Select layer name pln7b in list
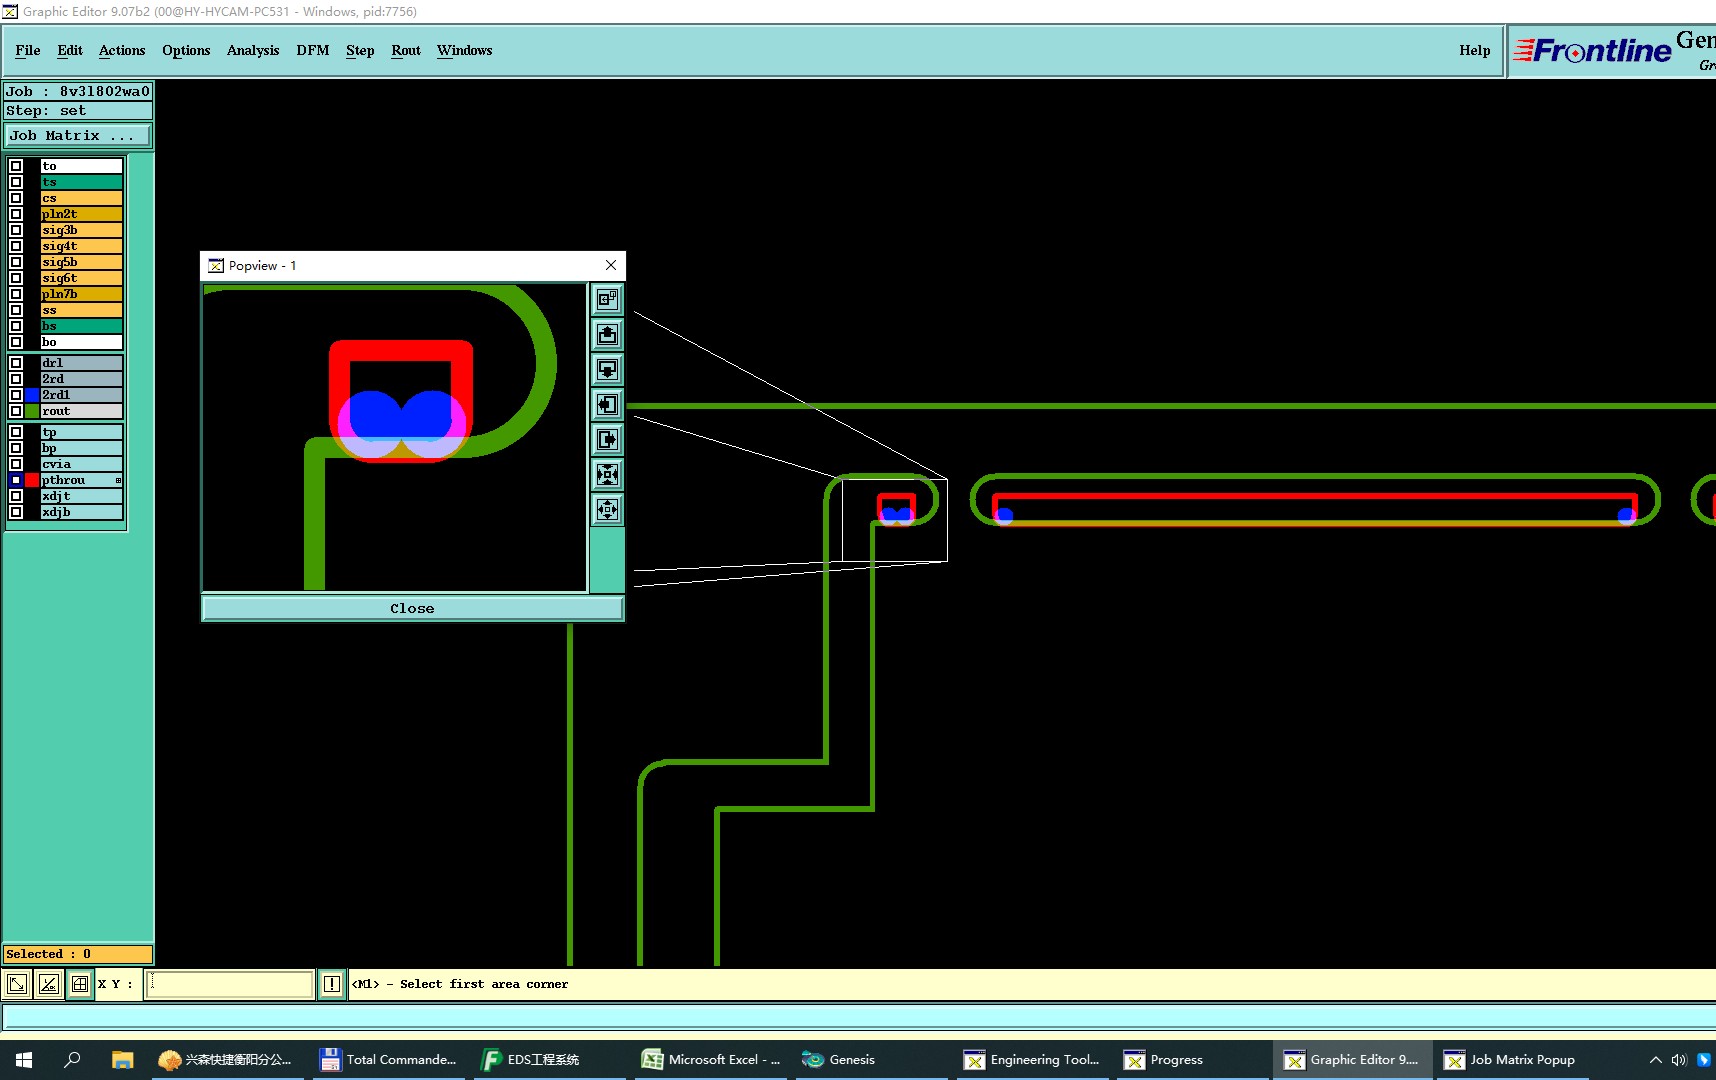 click(82, 294)
